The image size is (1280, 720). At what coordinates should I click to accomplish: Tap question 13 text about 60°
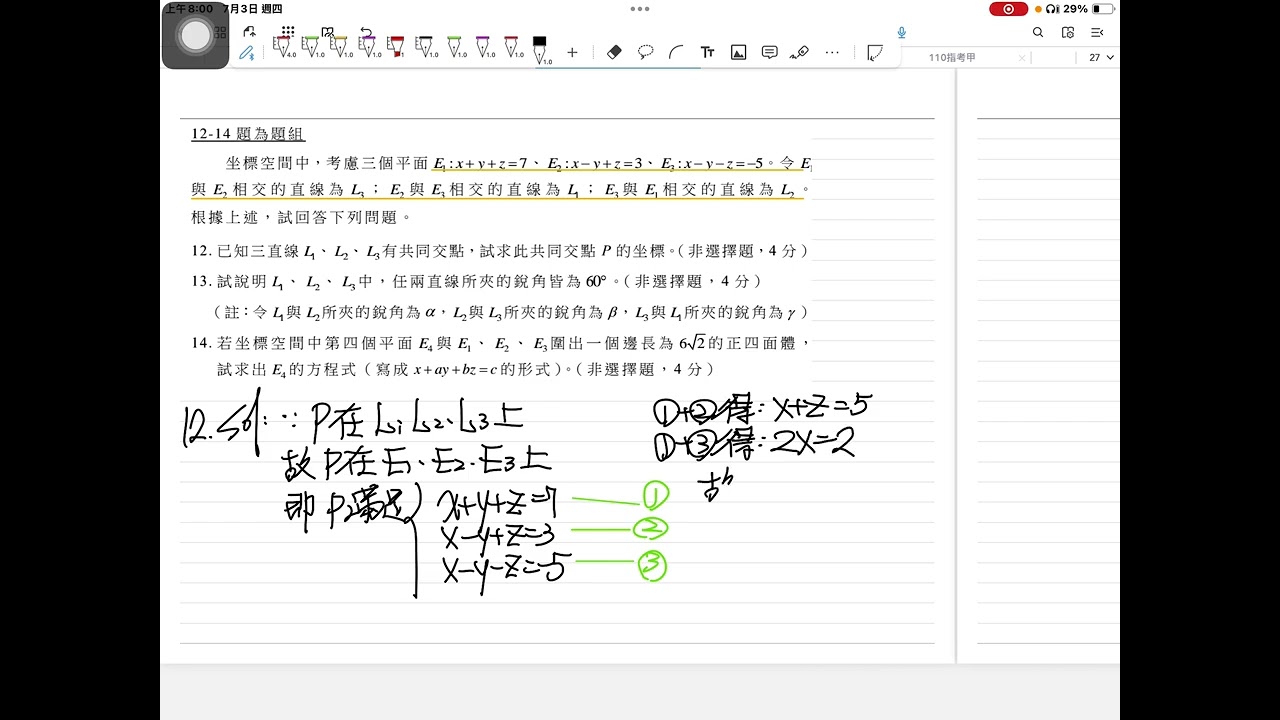click(476, 282)
